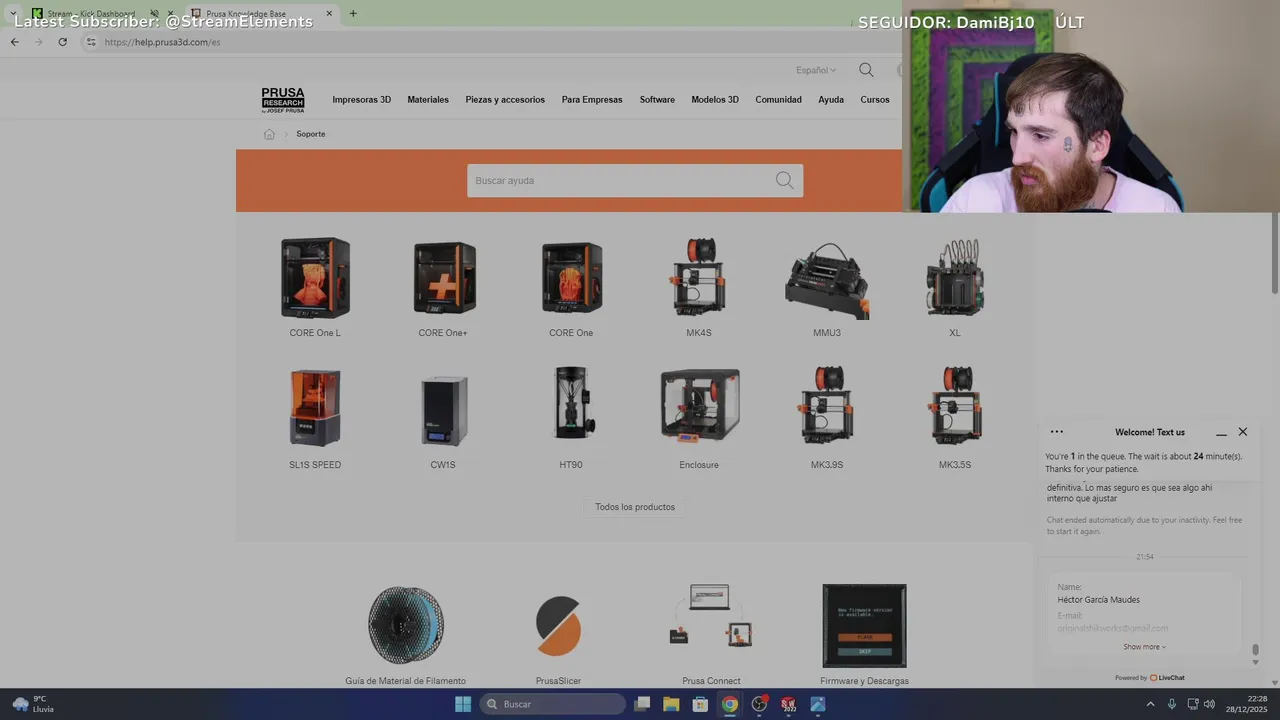The image size is (1280, 720).
Task: Click Soporte breadcrumb link
Action: [310, 134]
